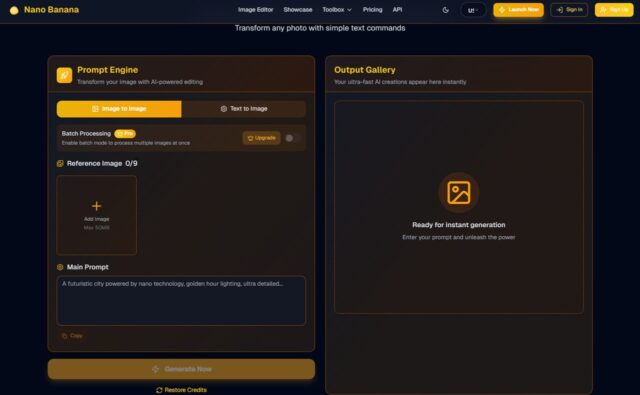Toggle the Batch Processing switch
Screen dimensions: 640x395
(293, 138)
